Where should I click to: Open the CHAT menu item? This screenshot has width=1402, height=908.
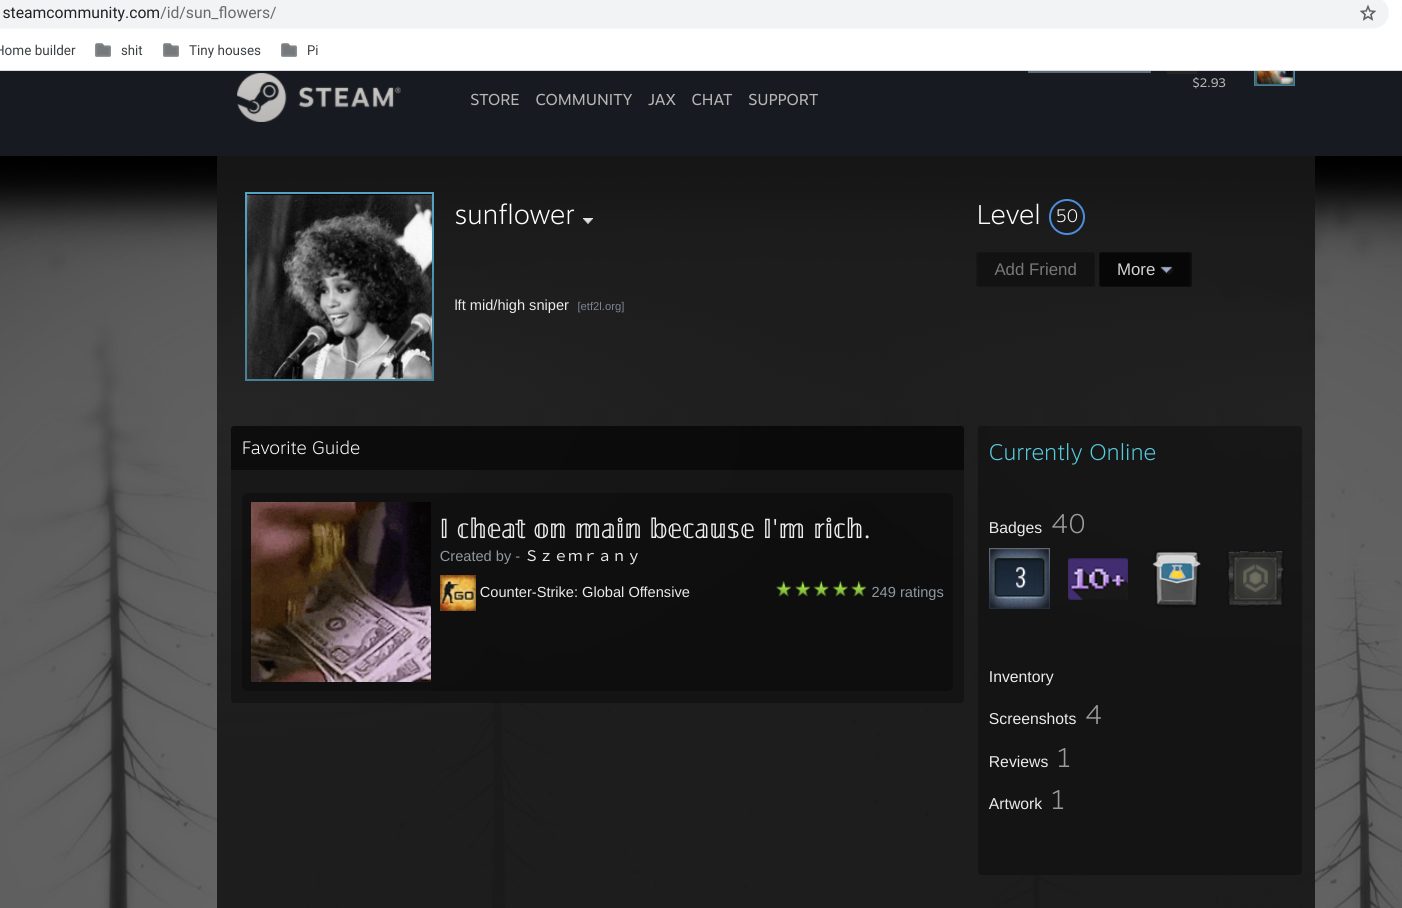pos(712,100)
